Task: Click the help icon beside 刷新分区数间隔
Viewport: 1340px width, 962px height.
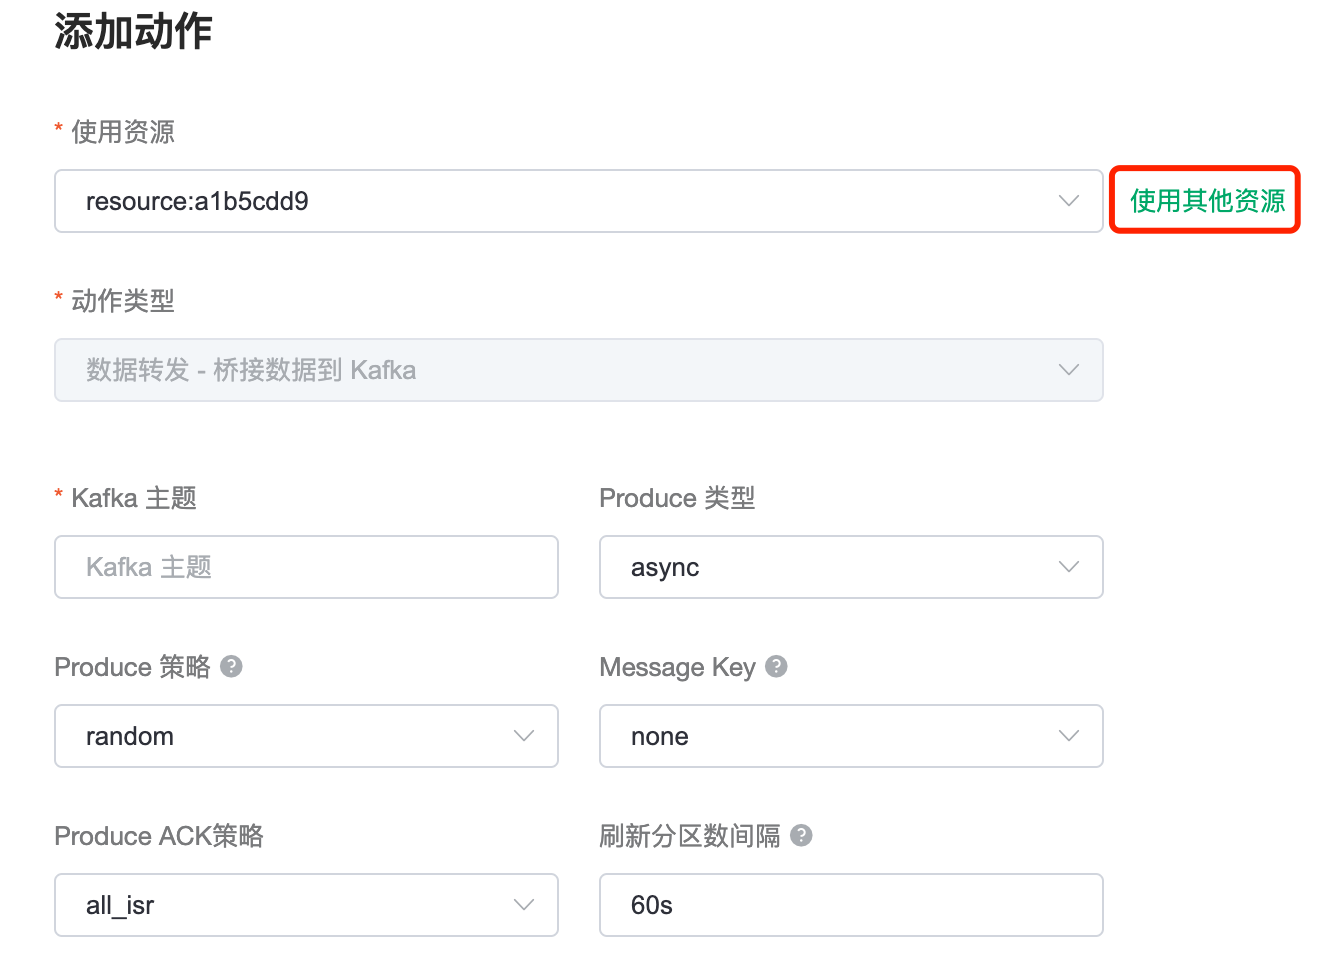Action: point(801,836)
